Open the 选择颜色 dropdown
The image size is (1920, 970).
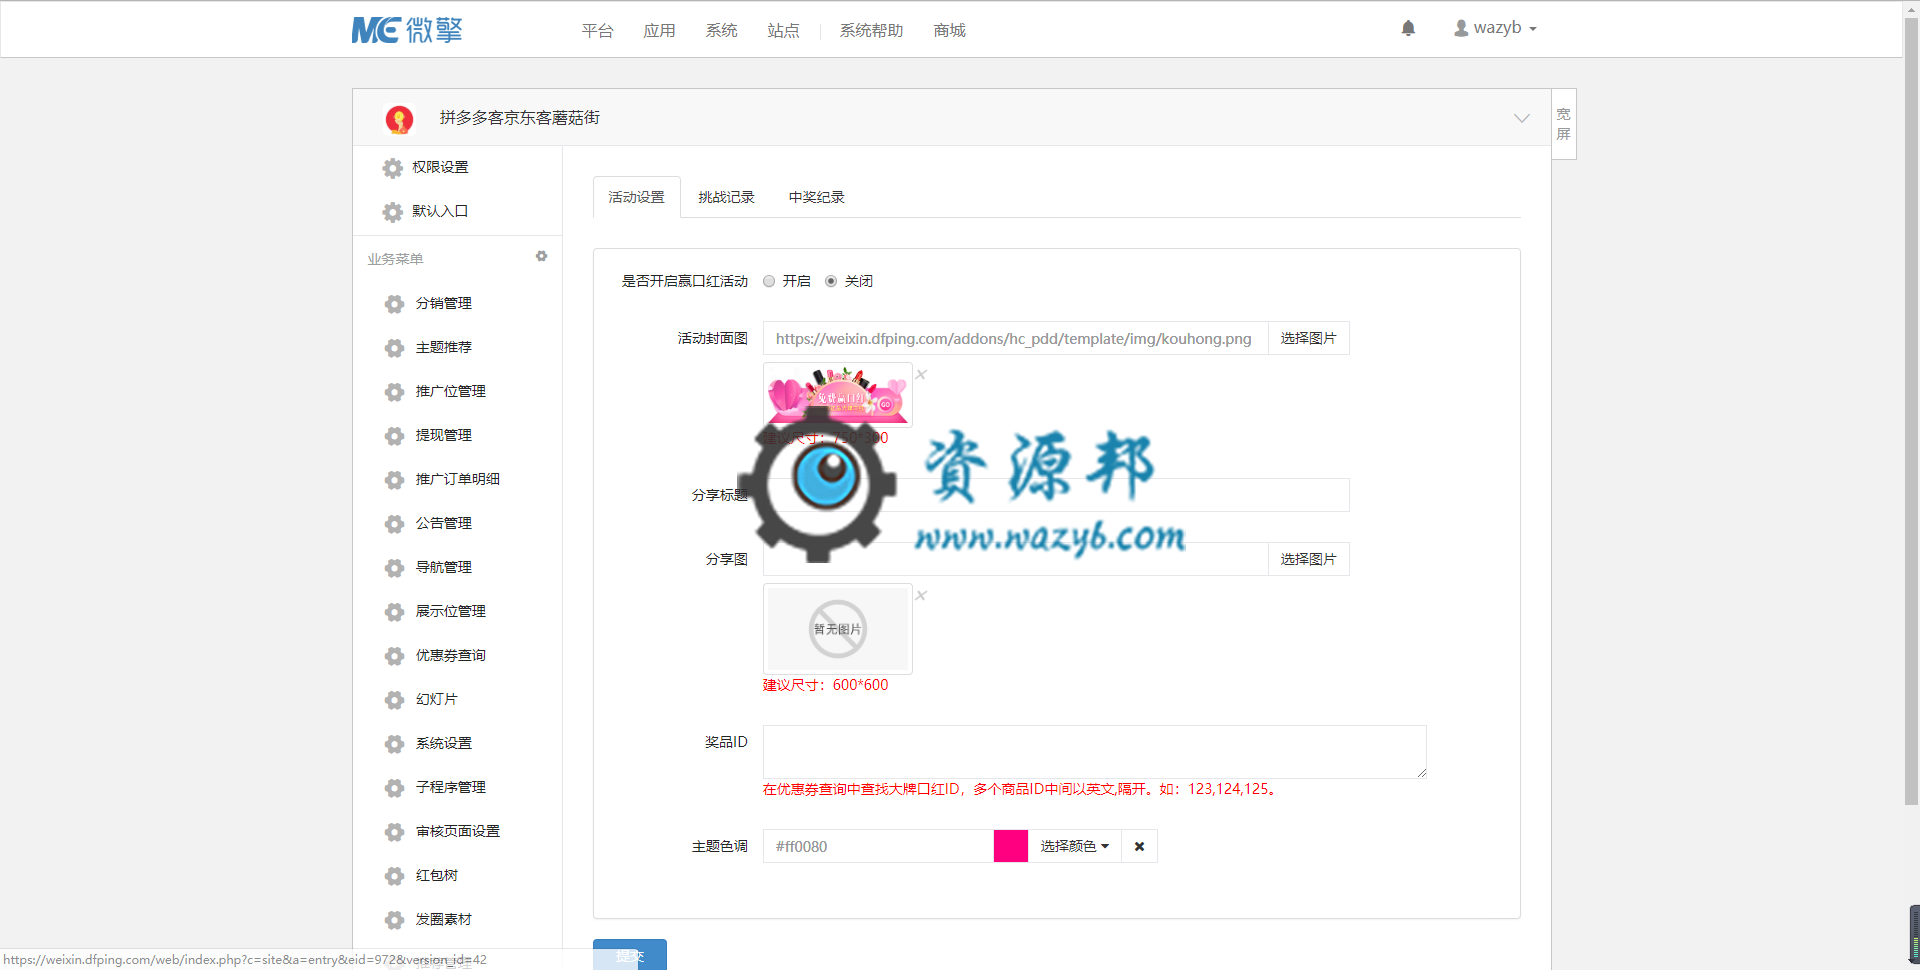click(x=1074, y=846)
